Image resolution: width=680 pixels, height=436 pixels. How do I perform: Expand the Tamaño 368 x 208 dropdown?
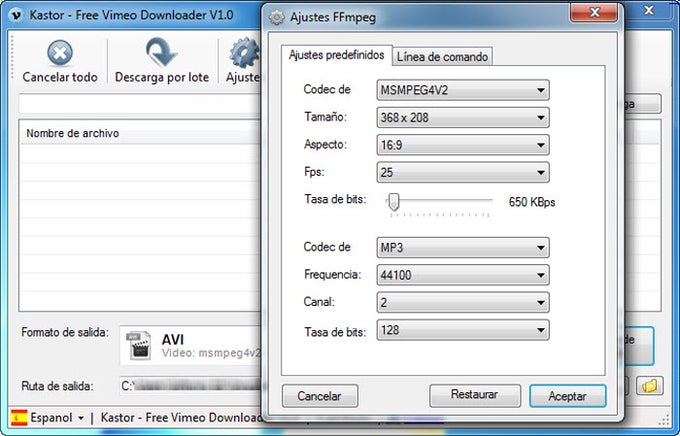463,118
